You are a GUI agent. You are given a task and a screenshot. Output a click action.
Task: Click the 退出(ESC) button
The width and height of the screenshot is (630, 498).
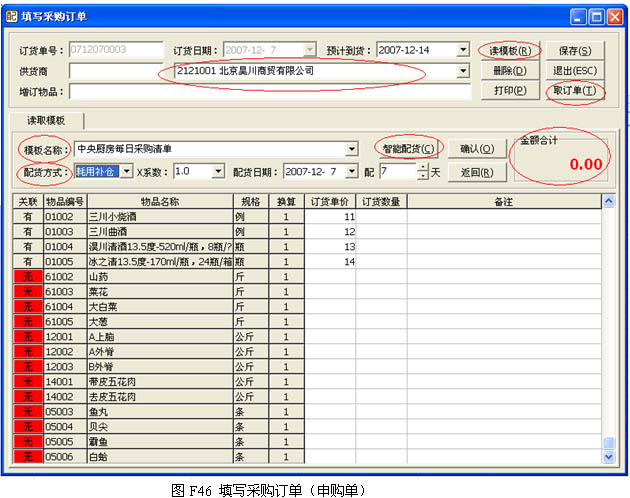click(x=575, y=71)
